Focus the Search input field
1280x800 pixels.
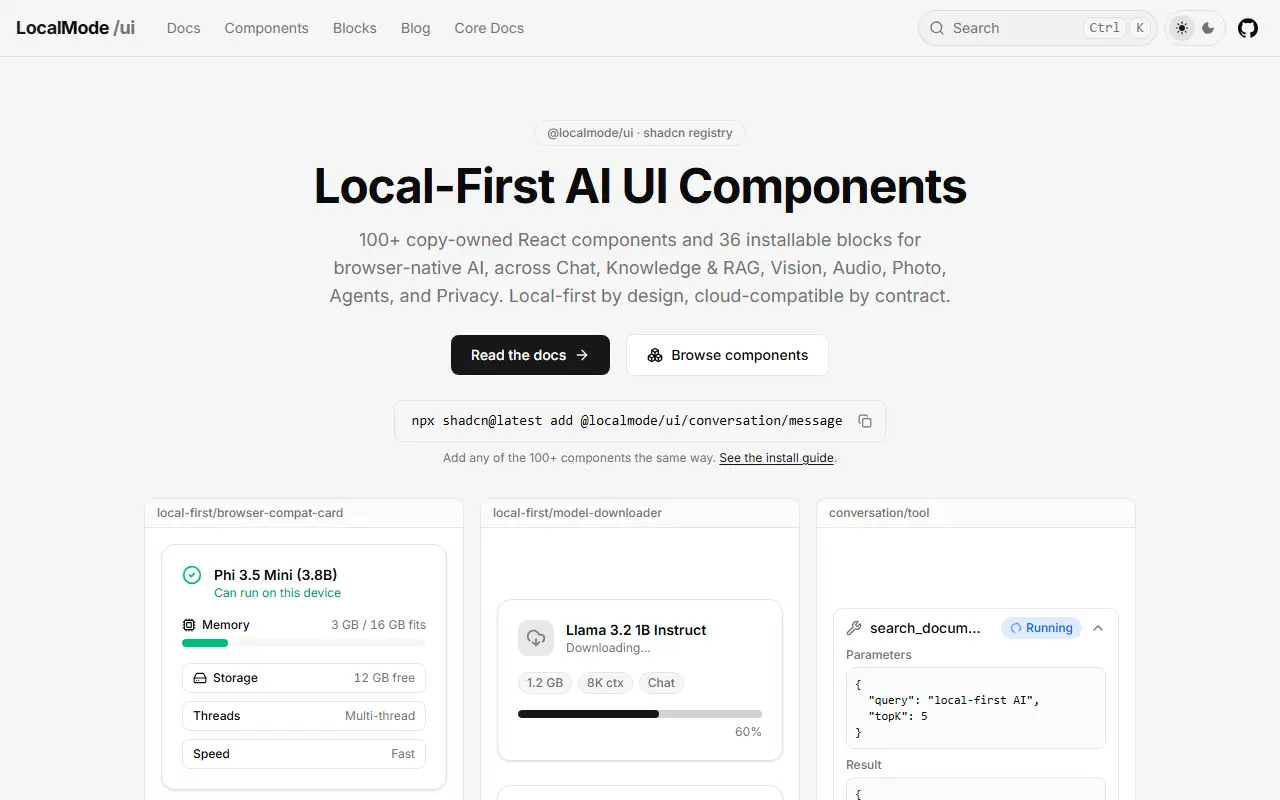(1037, 28)
